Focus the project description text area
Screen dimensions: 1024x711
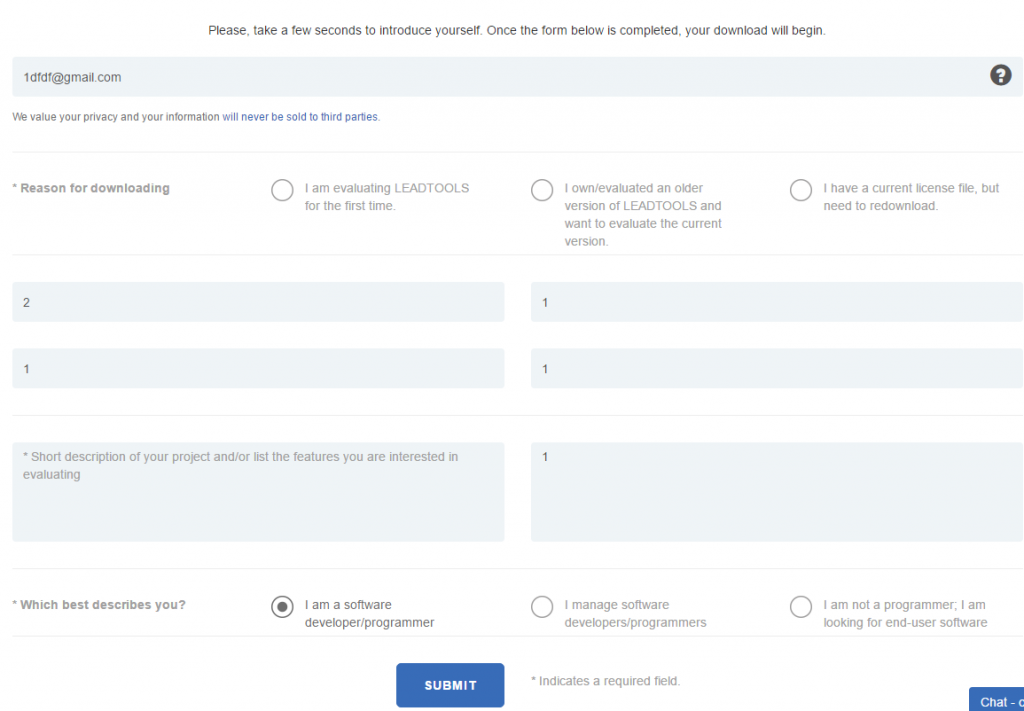(258, 492)
